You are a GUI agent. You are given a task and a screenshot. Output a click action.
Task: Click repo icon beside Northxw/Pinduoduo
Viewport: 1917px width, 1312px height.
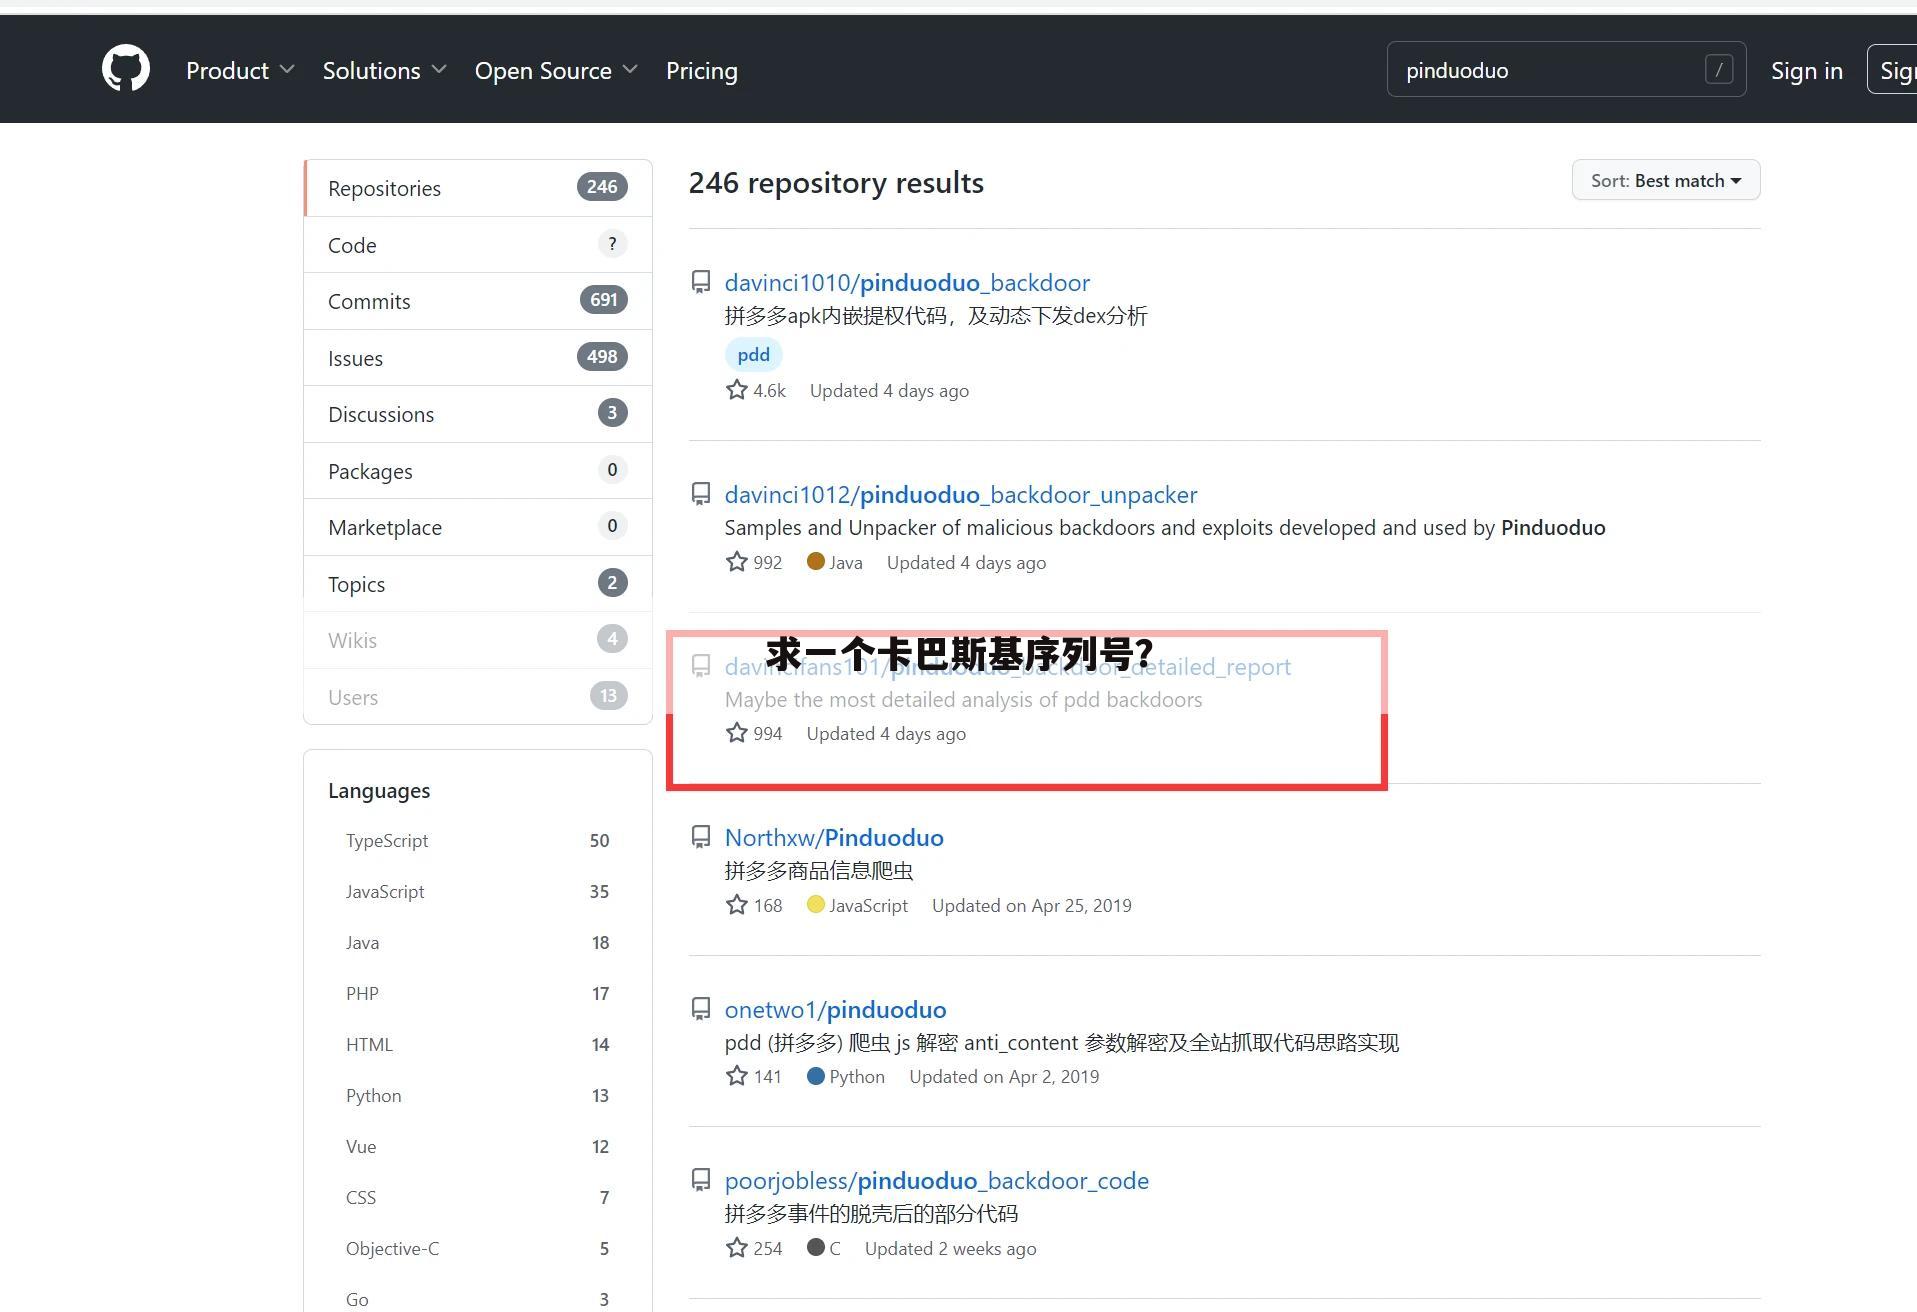[x=701, y=838]
